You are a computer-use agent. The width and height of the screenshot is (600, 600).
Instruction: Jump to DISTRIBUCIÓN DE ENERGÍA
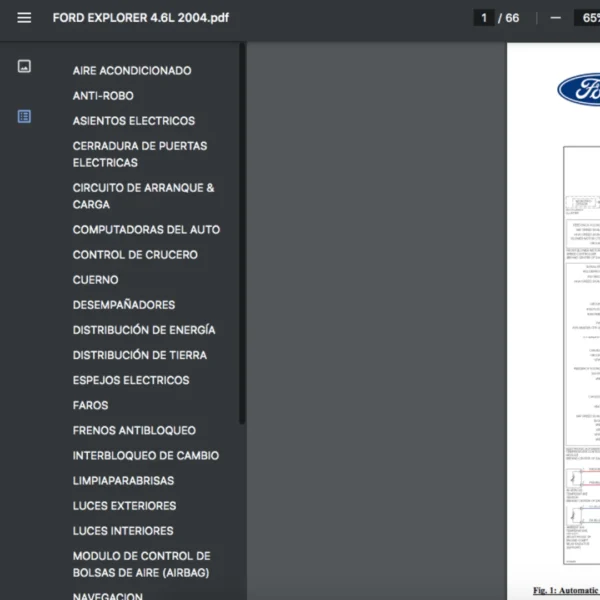tap(144, 330)
